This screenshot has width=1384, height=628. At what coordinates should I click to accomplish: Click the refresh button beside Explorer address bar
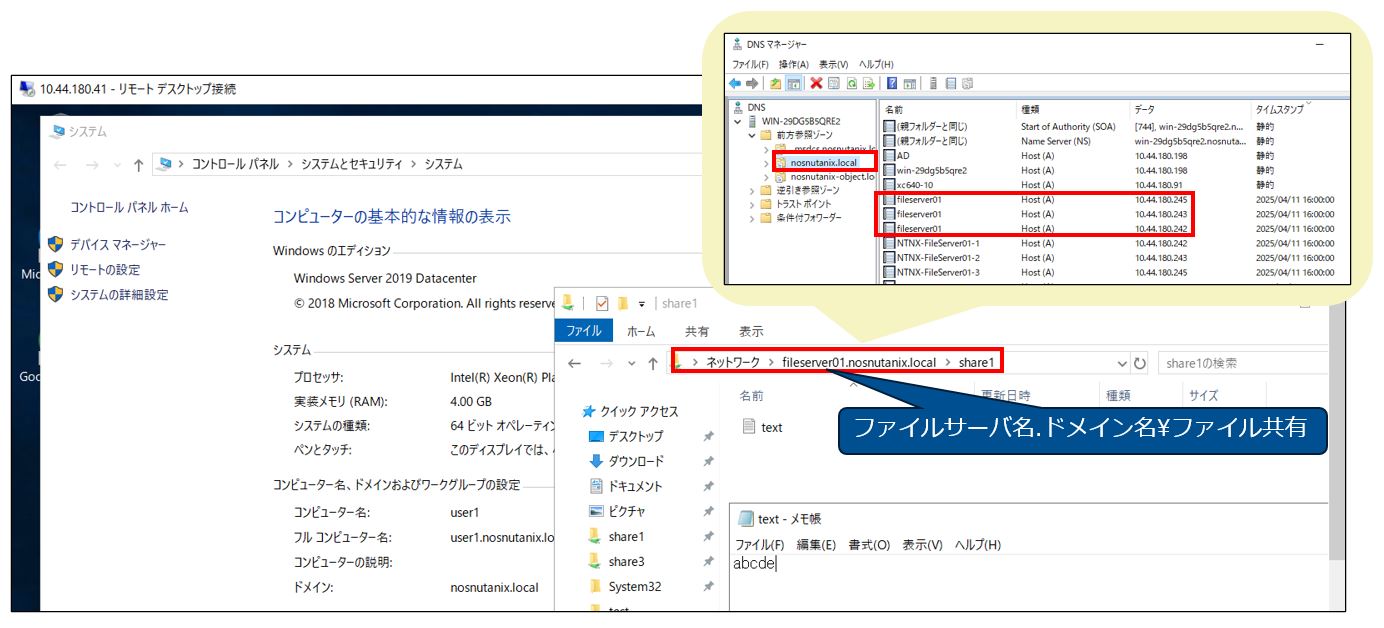pyautogui.click(x=1140, y=363)
